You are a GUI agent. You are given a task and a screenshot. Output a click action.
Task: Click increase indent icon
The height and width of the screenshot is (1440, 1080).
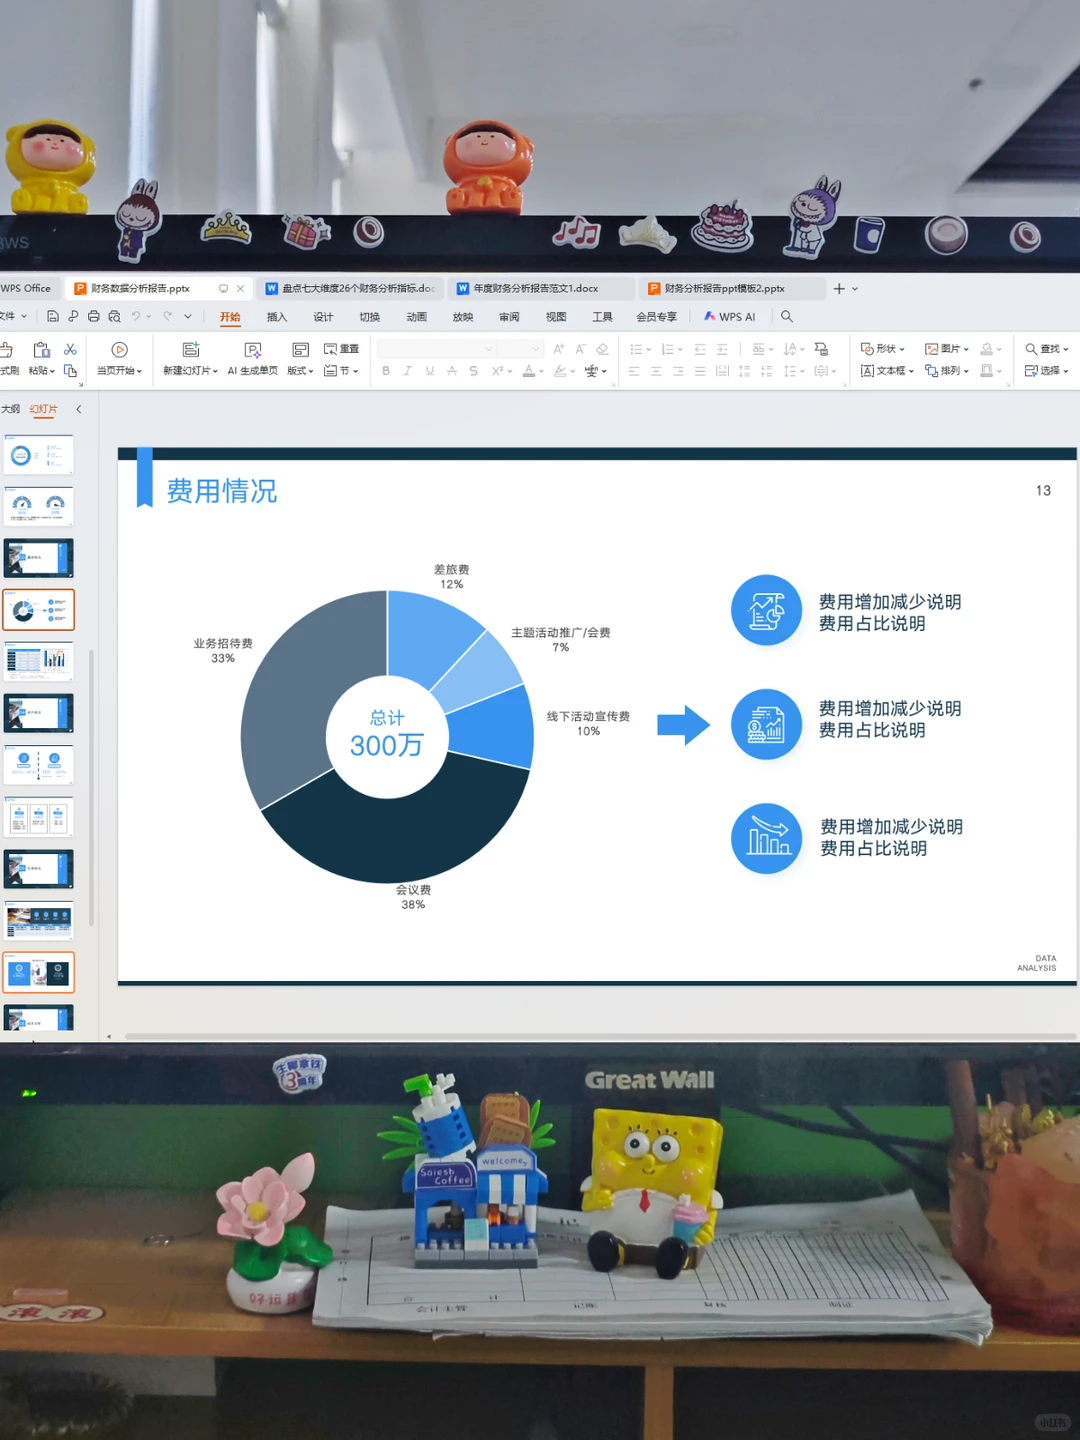(x=722, y=349)
